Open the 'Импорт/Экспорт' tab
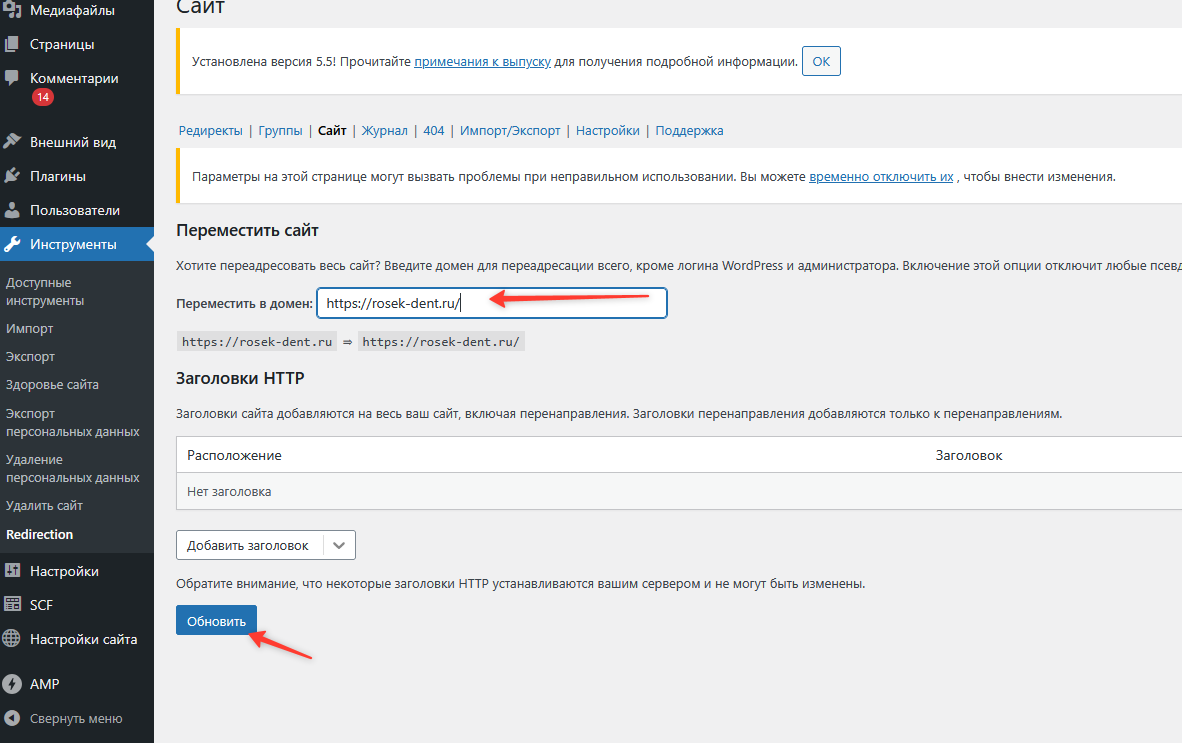The image size is (1182, 743). coord(510,131)
